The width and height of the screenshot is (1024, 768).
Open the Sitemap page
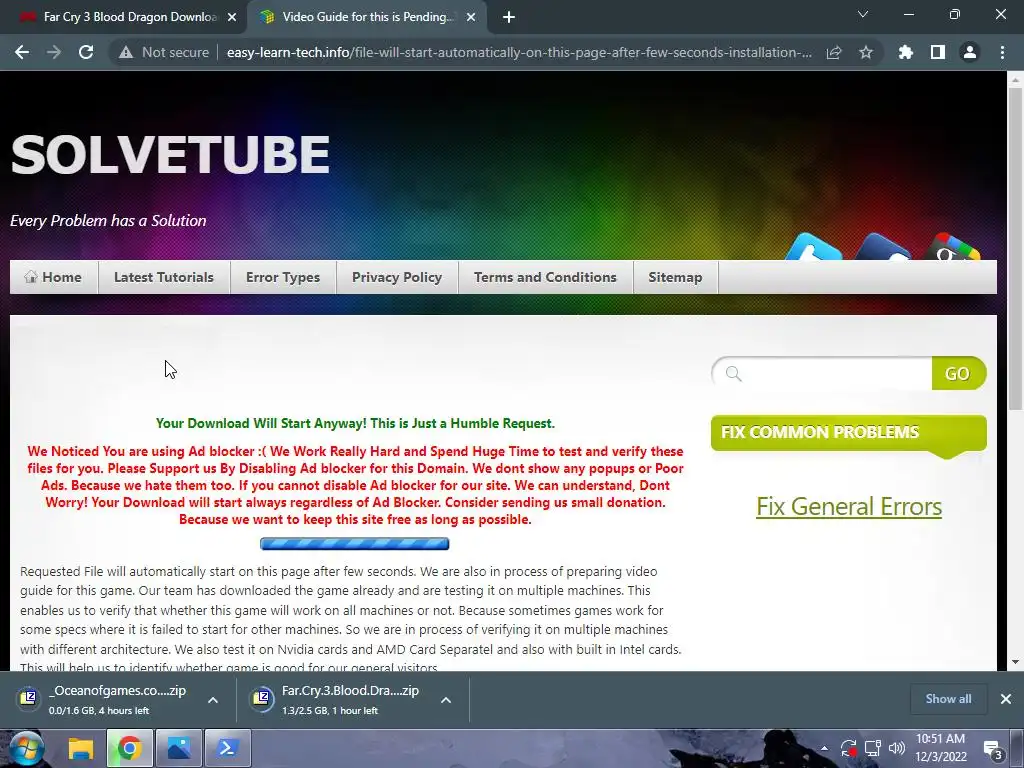(675, 277)
